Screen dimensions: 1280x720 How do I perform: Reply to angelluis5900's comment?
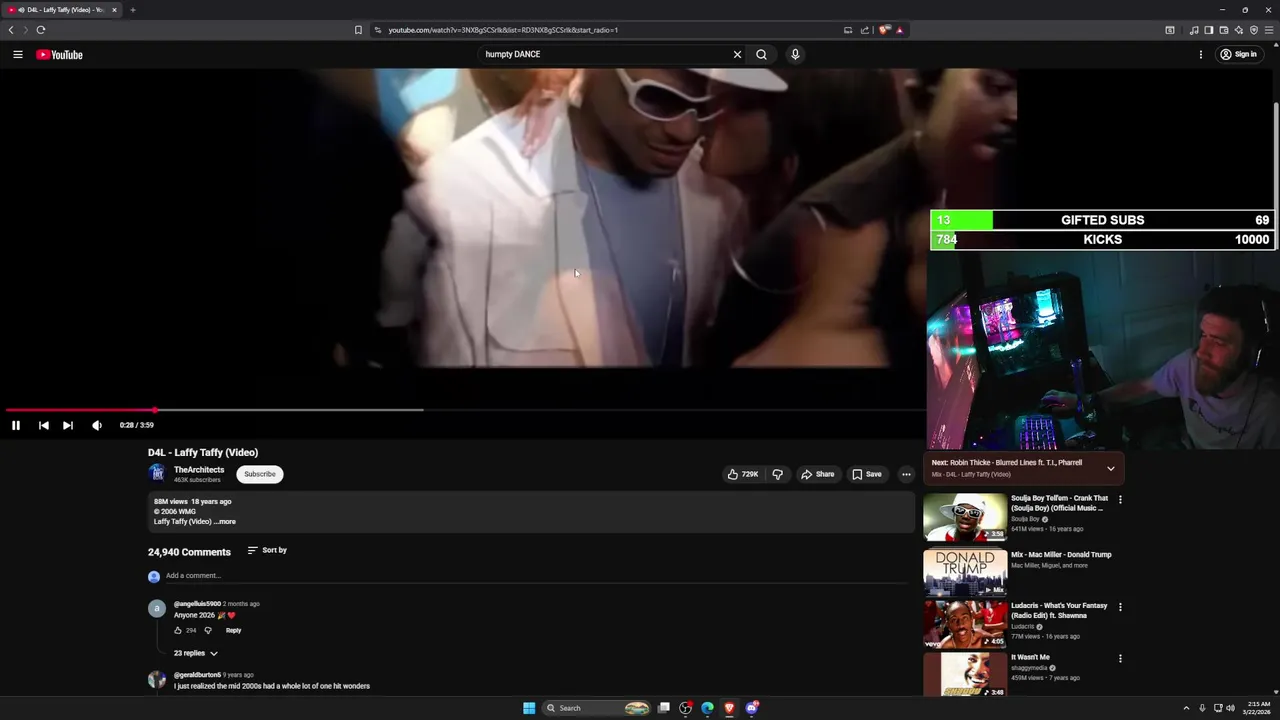pos(233,630)
